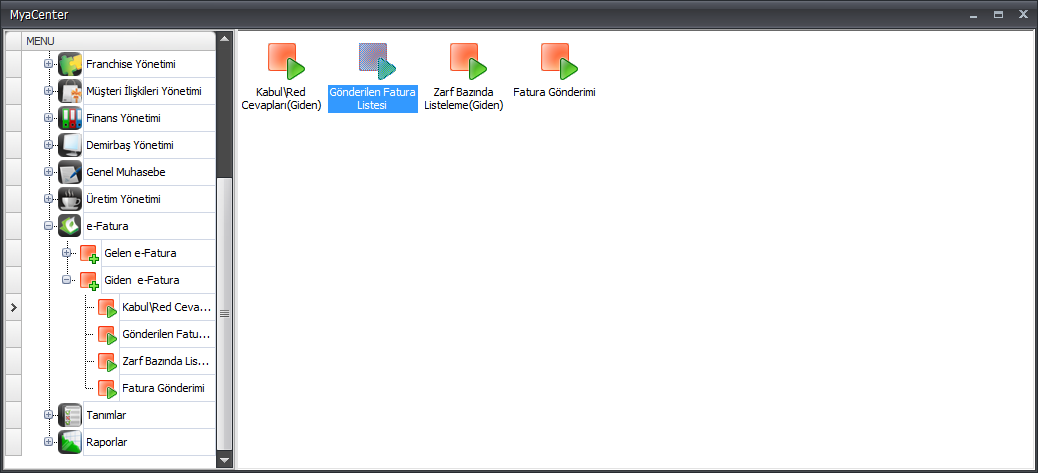Collapse the Giden e-Fatura node

click(66, 280)
